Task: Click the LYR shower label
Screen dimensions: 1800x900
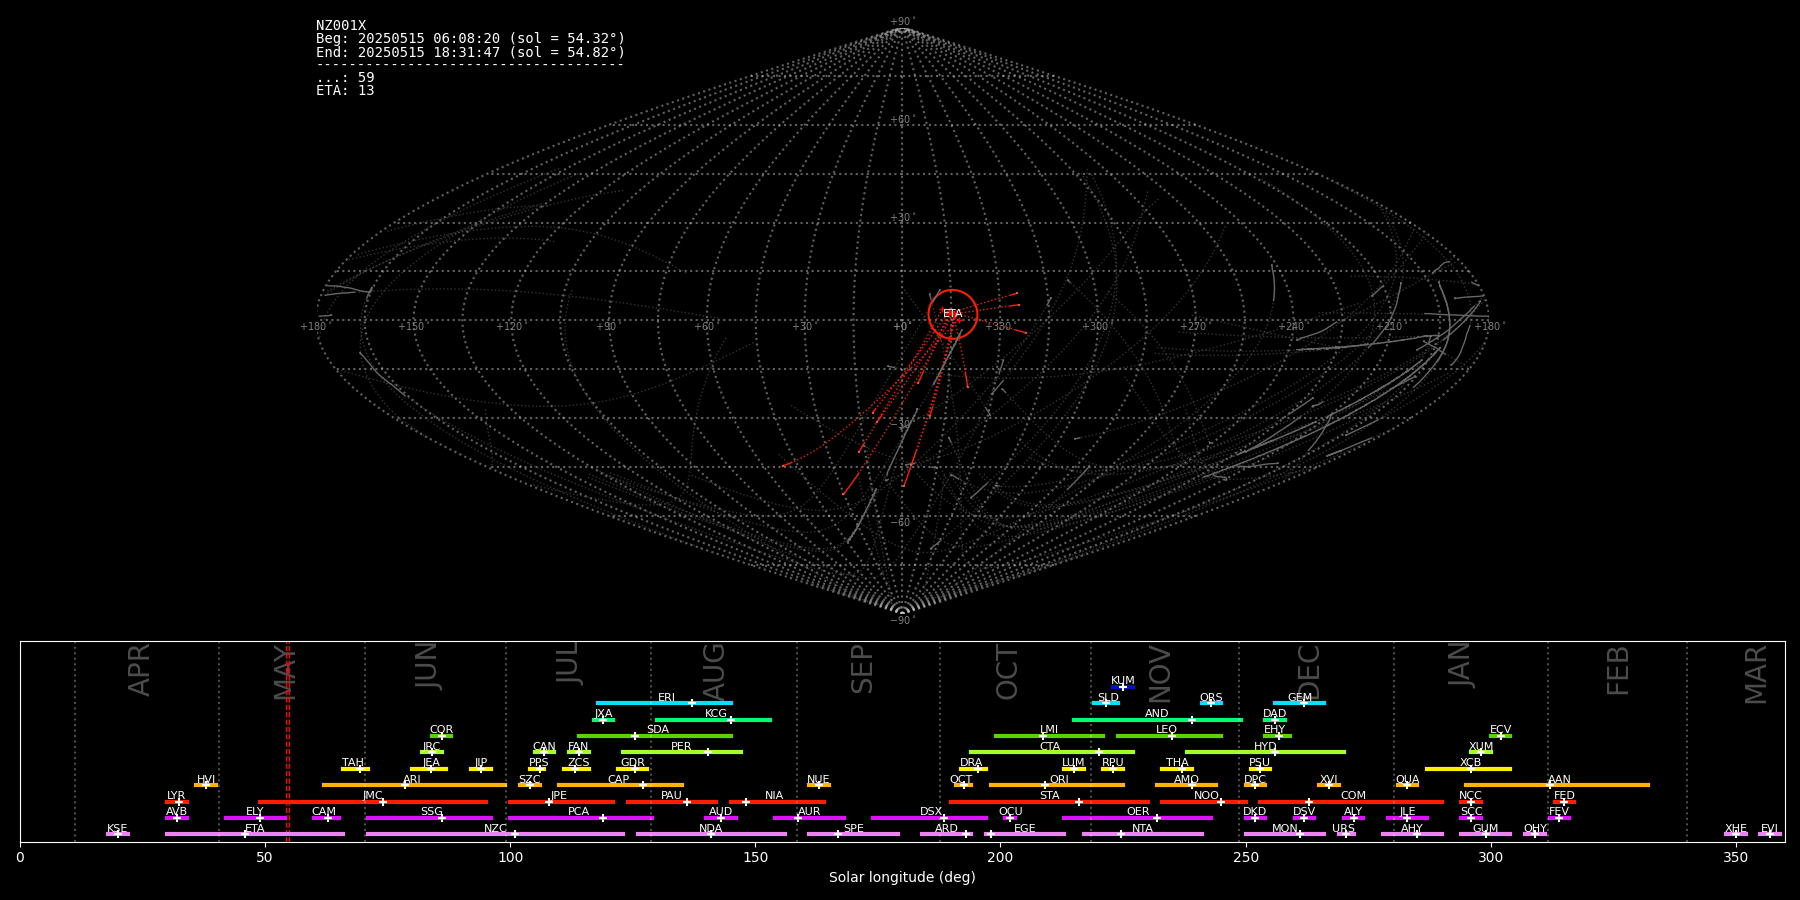Action: (176, 796)
